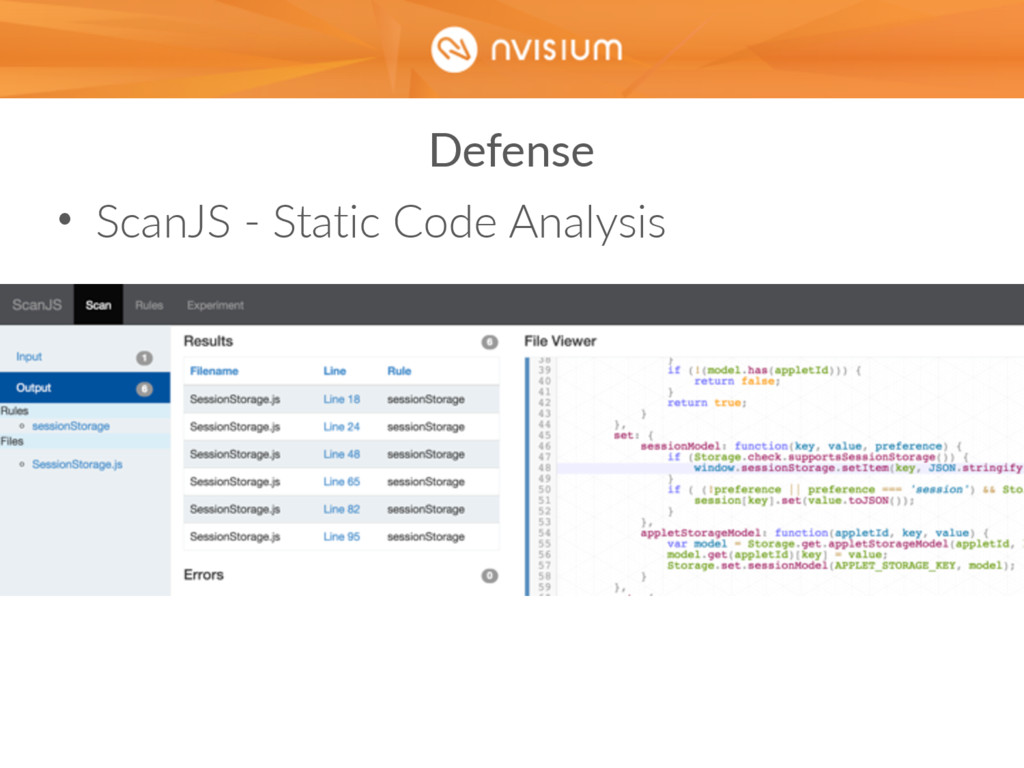Open the ScanJS brand link
The image size is (1024, 768).
tap(37, 305)
